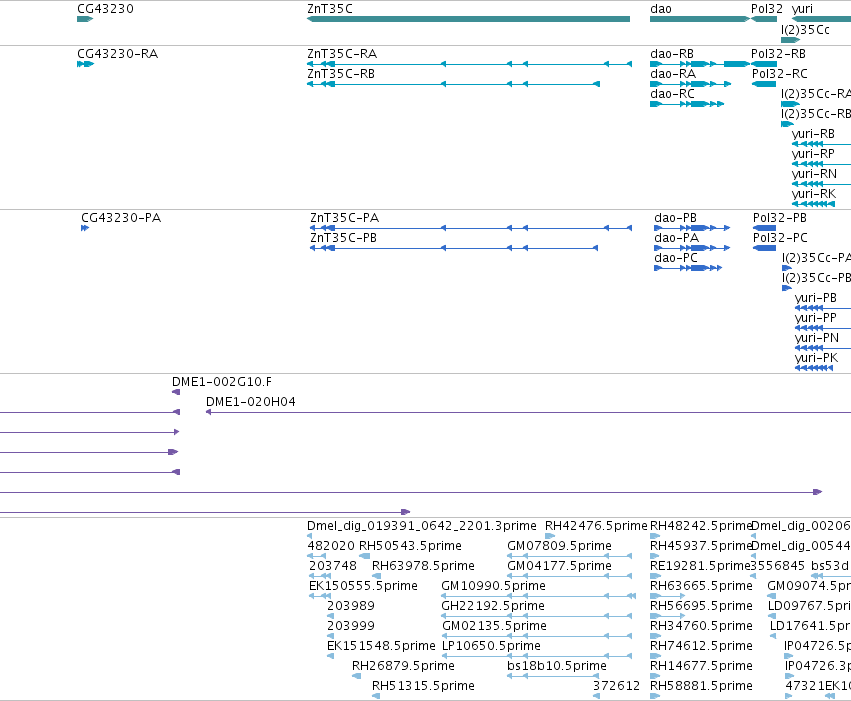Click the GM04177.5prime EST label

(x=559, y=566)
